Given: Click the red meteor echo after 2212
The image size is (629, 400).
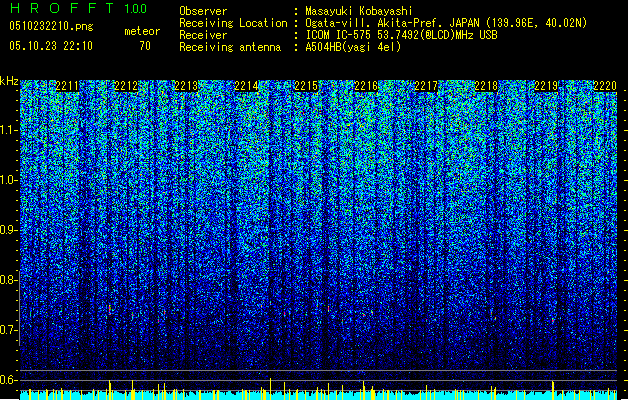Looking at the screenshot, I should [x=164, y=312].
